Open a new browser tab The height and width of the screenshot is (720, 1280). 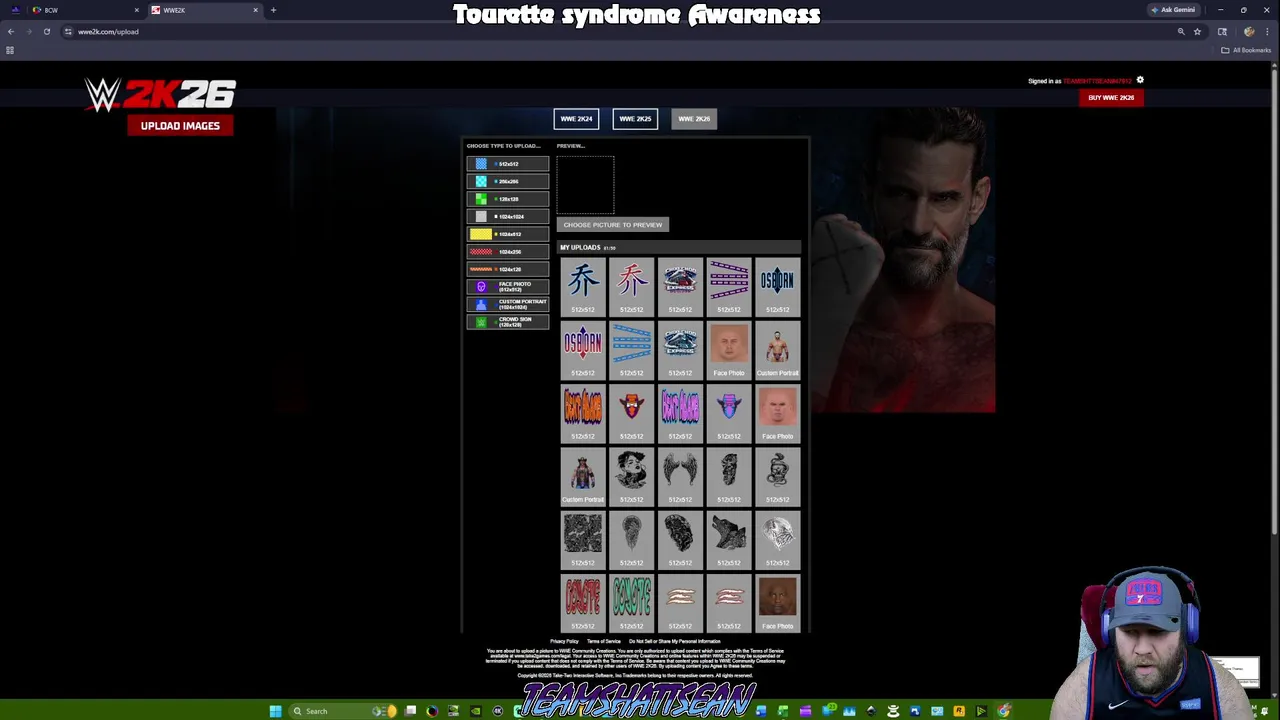pyautogui.click(x=273, y=10)
